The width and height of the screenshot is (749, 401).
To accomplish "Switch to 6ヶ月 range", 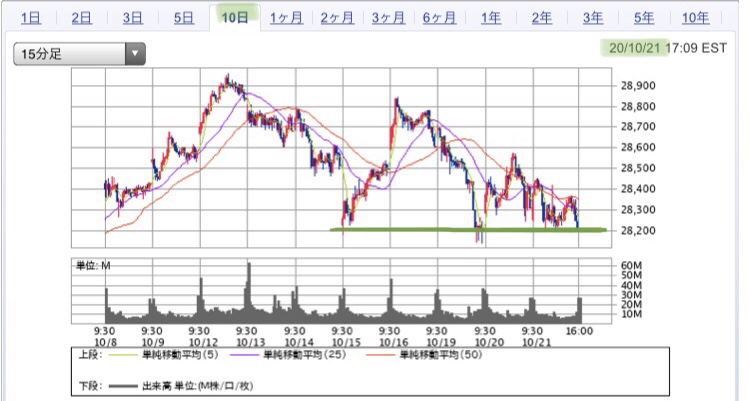I will (439, 18).
